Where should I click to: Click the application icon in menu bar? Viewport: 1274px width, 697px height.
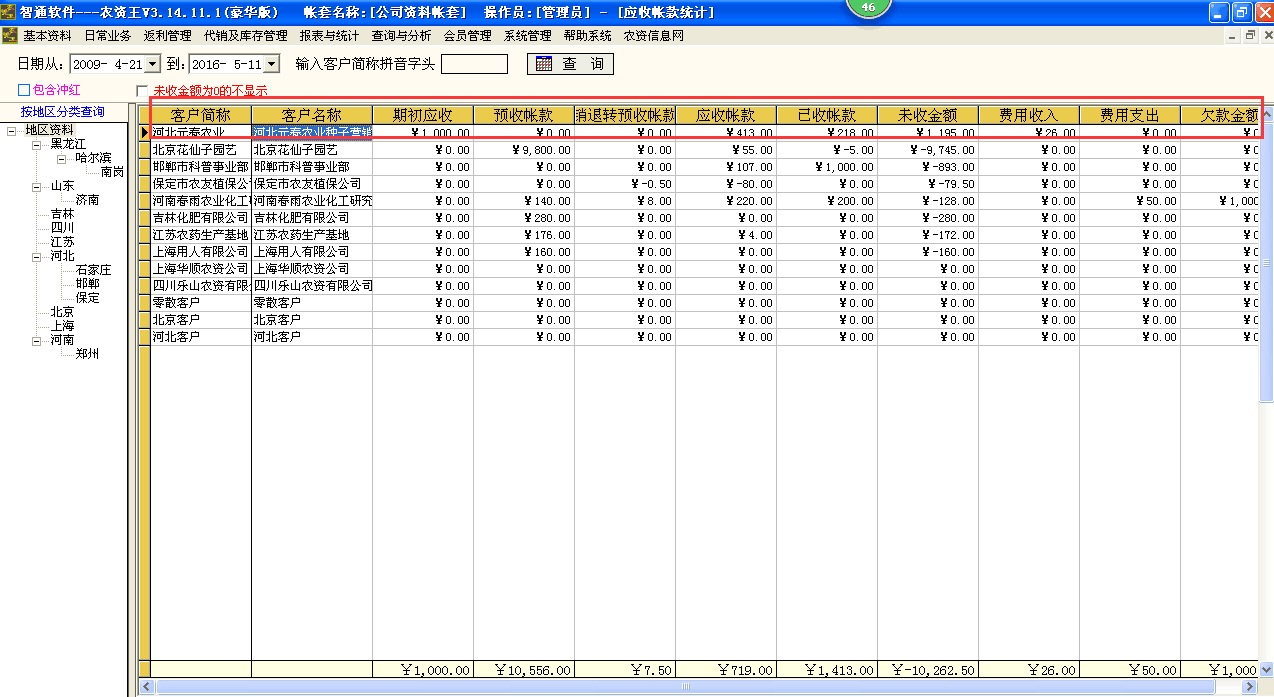[9, 35]
